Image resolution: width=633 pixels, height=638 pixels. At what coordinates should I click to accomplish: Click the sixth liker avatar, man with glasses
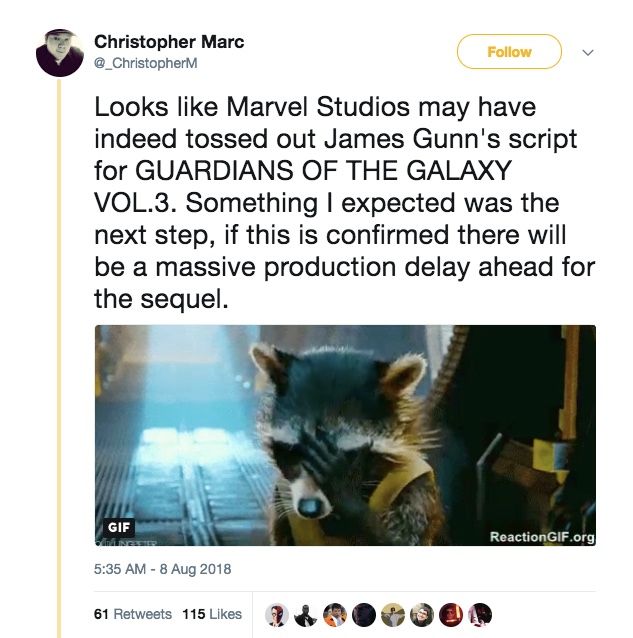click(x=422, y=614)
